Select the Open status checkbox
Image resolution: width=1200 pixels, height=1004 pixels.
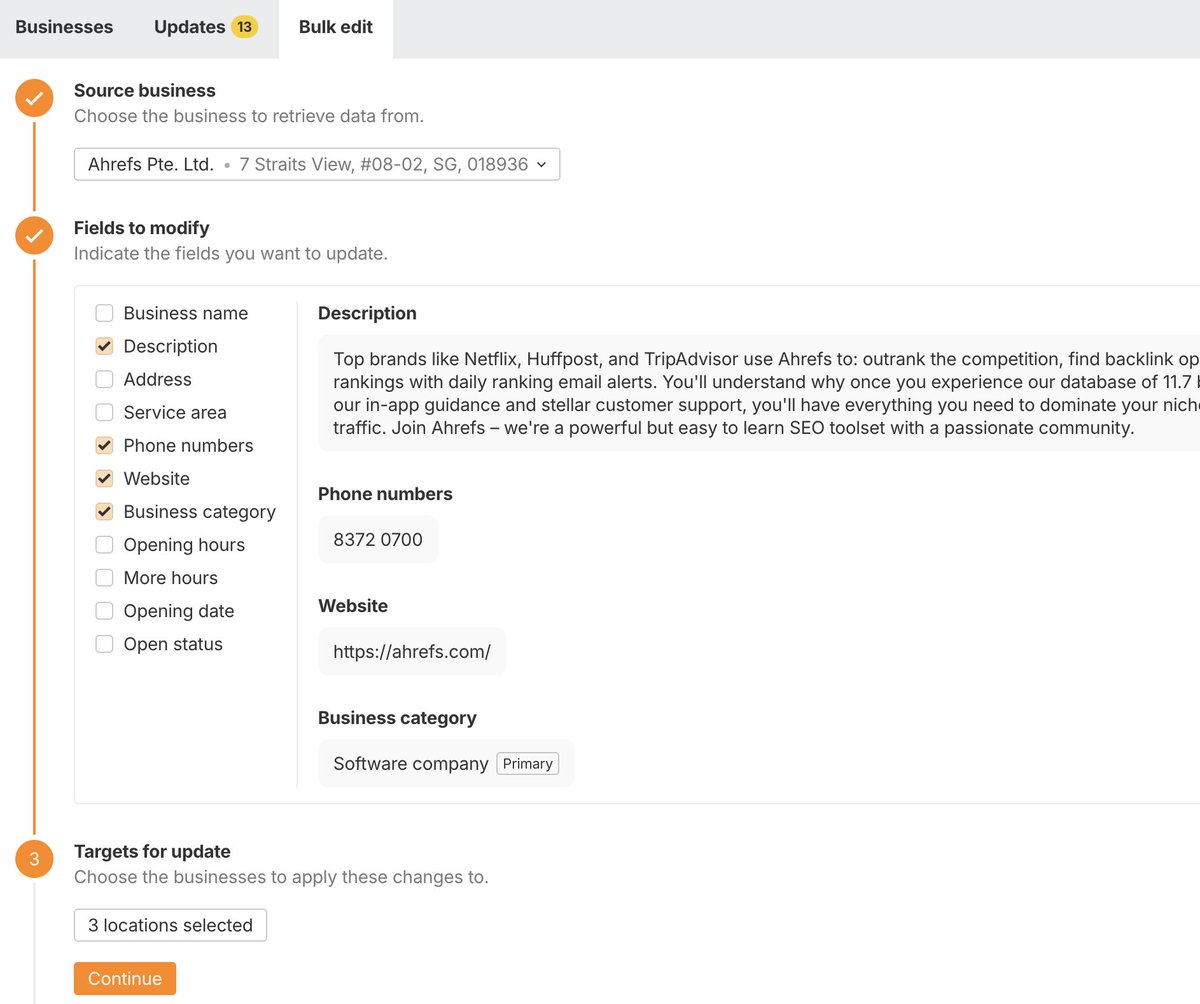coord(104,643)
